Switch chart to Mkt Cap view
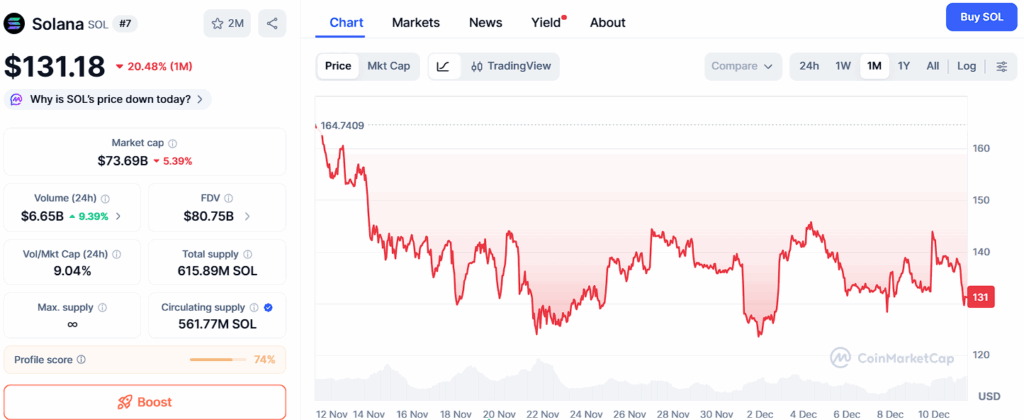 click(388, 67)
